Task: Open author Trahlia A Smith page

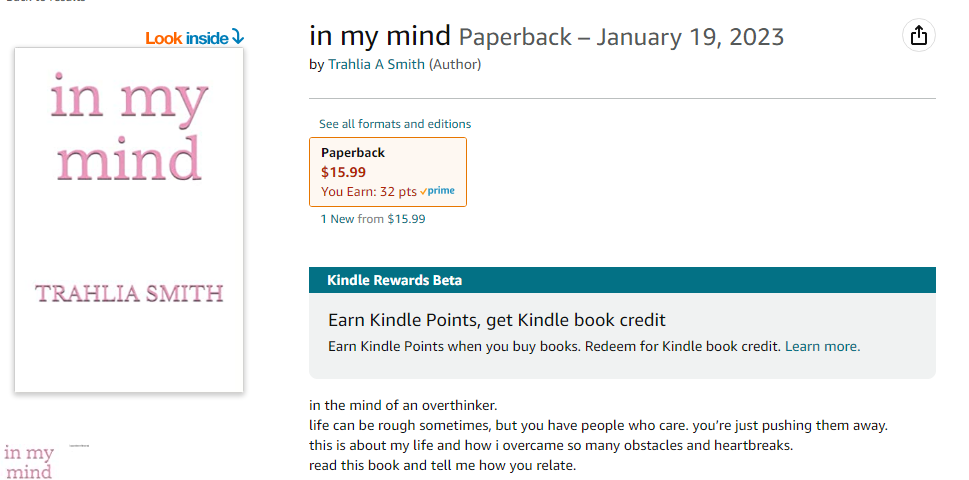Action: click(376, 64)
